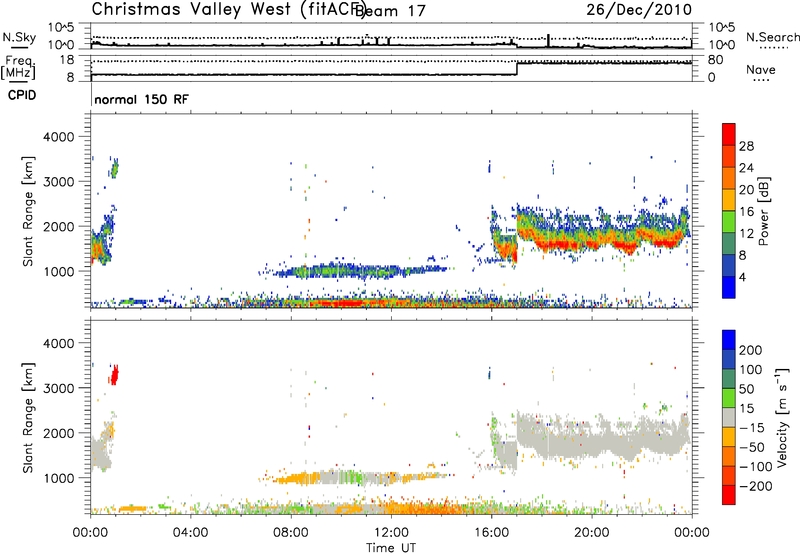Click the "80" Nave axis tick
This screenshot has width=800, height=554.
(715, 60)
